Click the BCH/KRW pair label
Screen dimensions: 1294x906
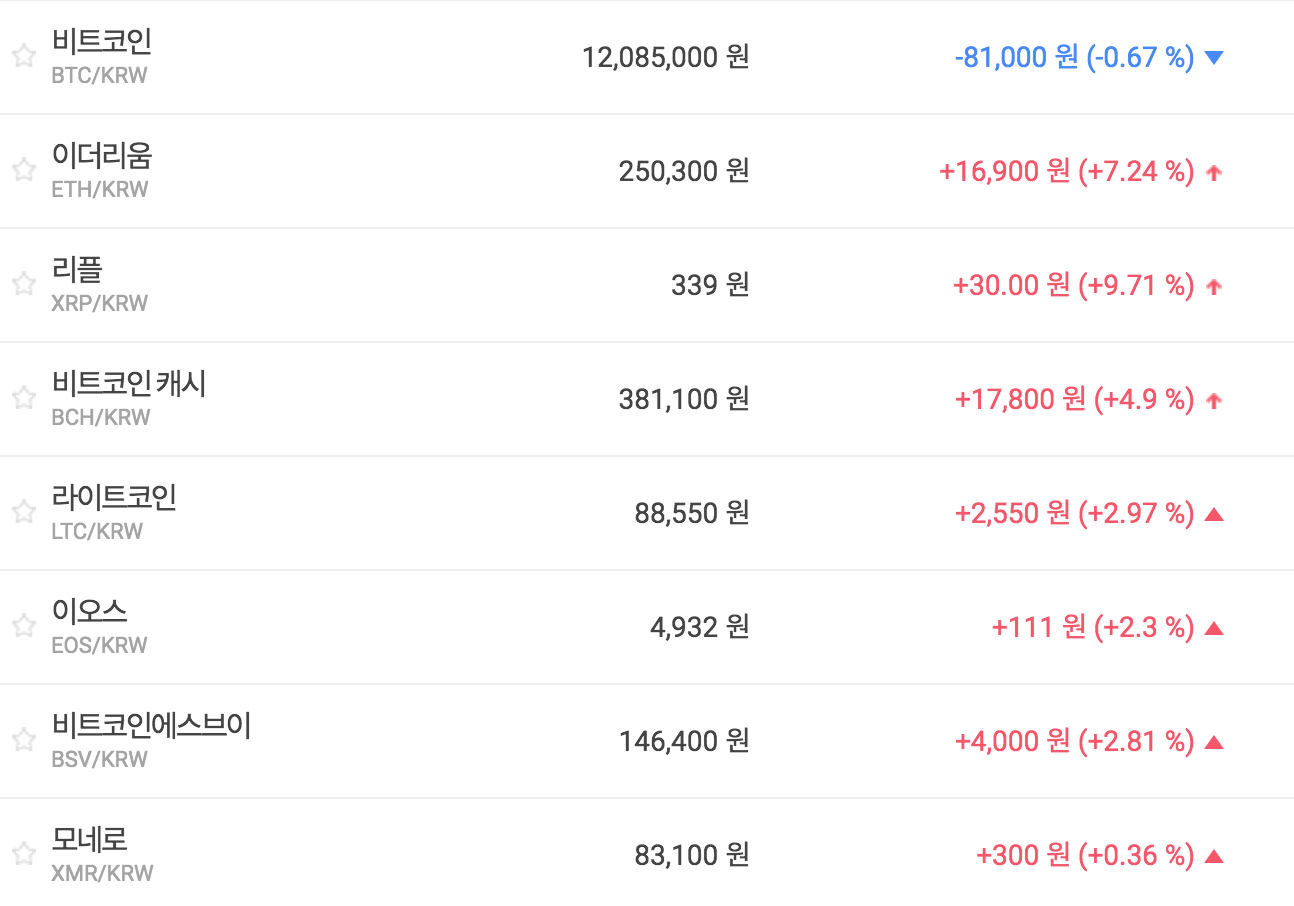100,418
